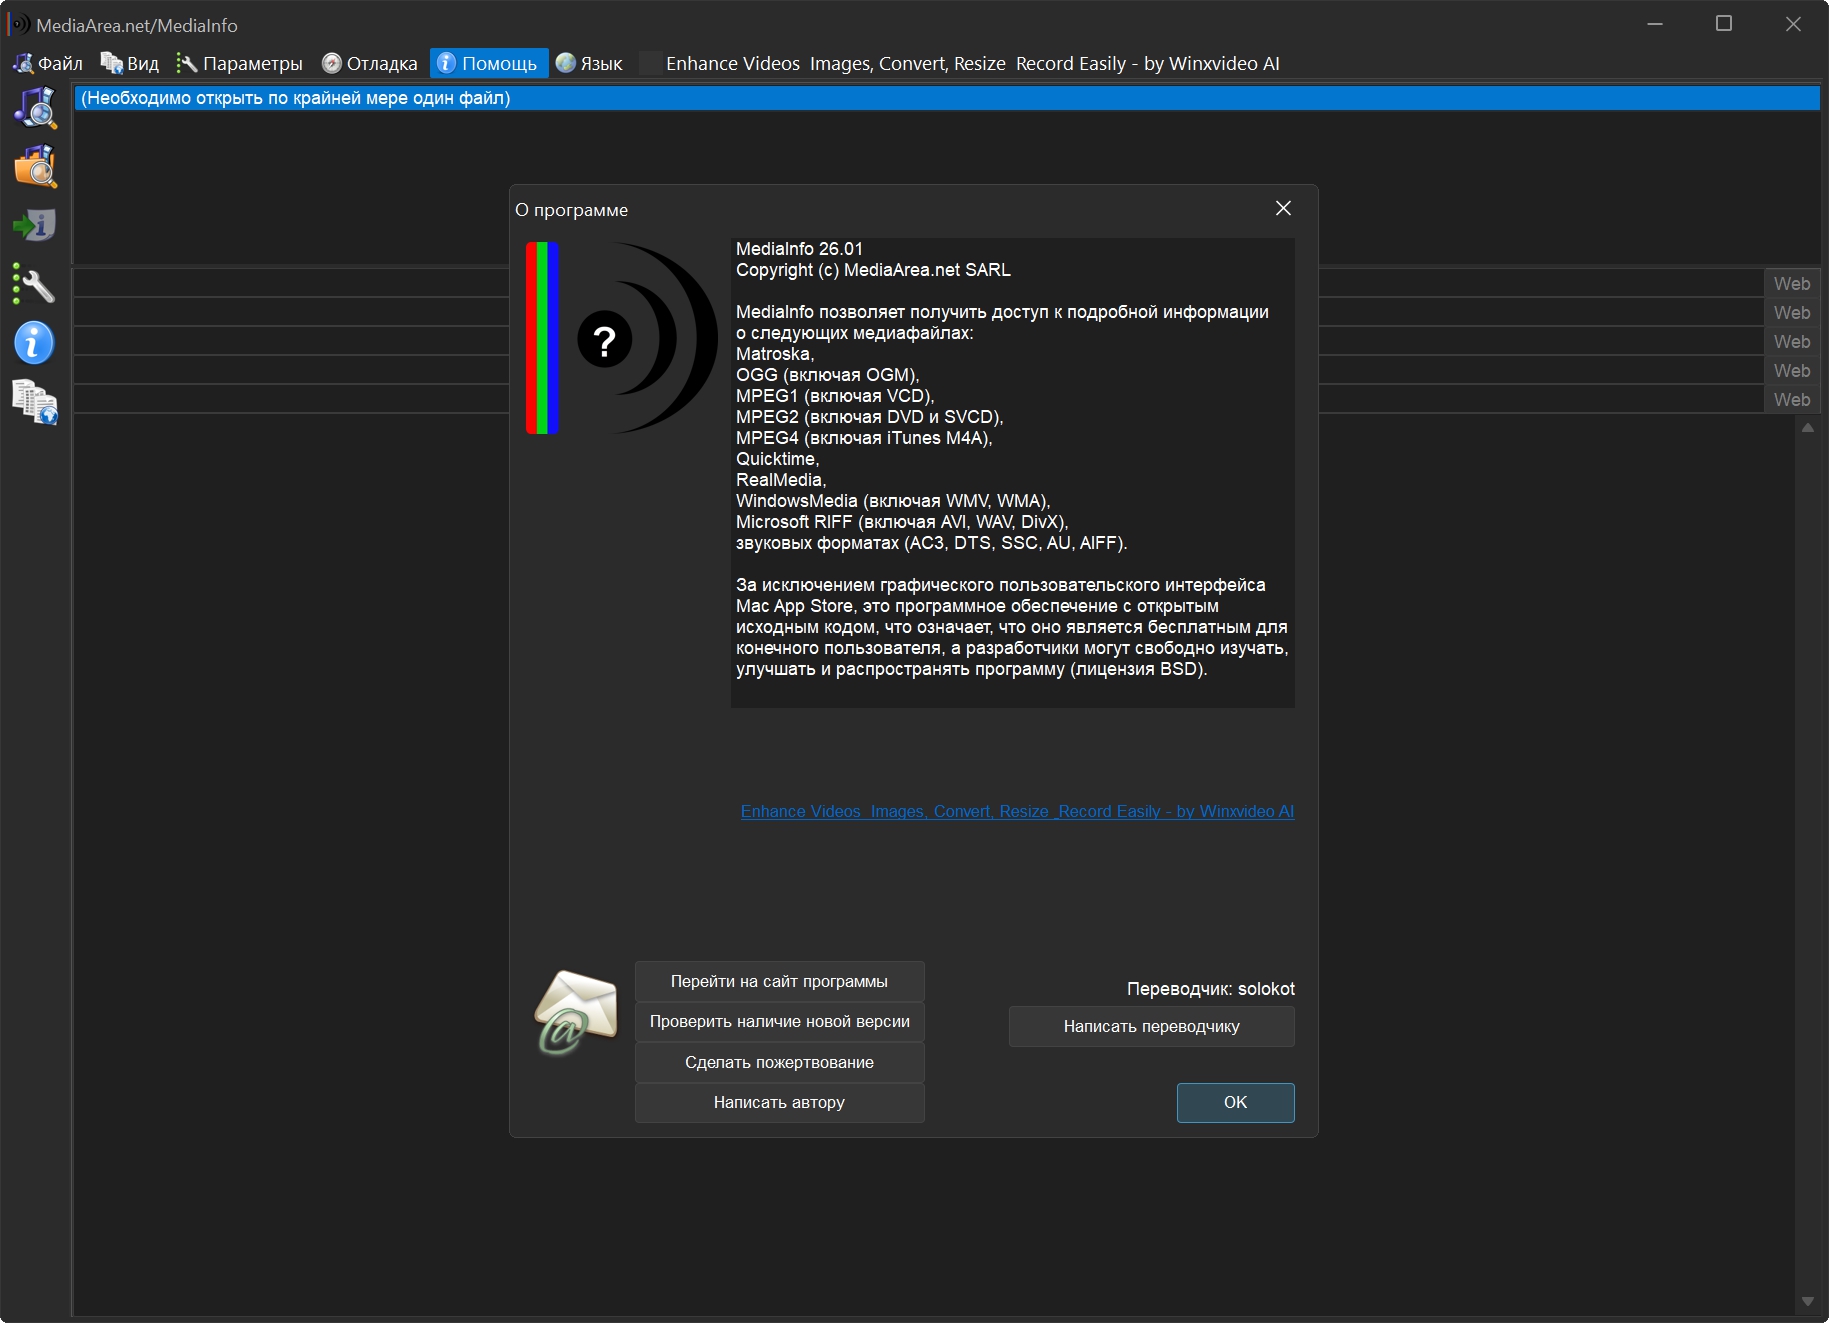Click "Проверить наличие новой версии" button

click(x=779, y=1022)
